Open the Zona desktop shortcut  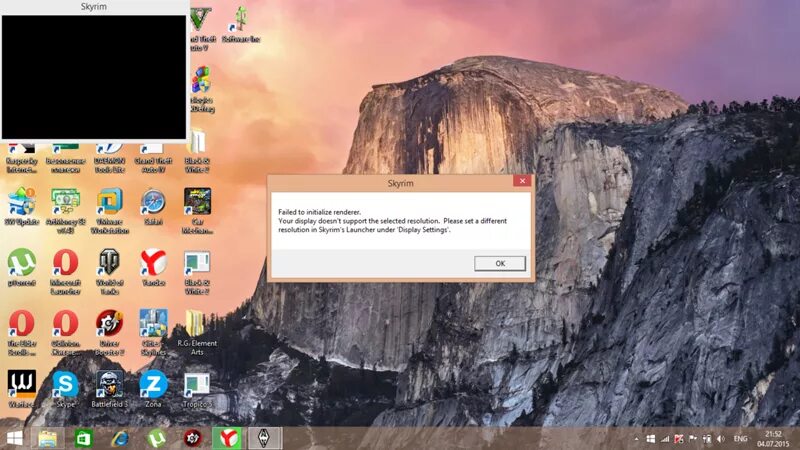point(153,389)
